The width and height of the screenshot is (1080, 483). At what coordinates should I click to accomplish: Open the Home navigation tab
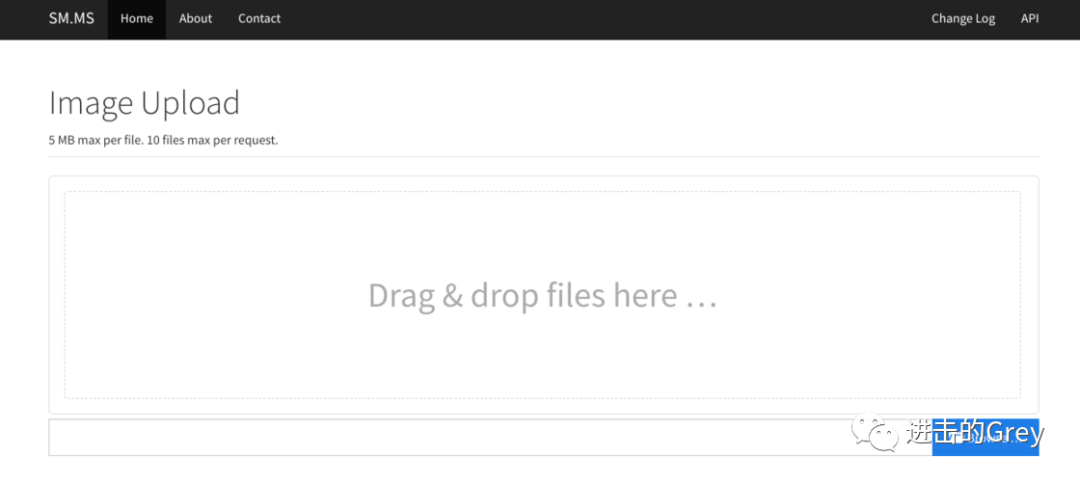coord(136,19)
